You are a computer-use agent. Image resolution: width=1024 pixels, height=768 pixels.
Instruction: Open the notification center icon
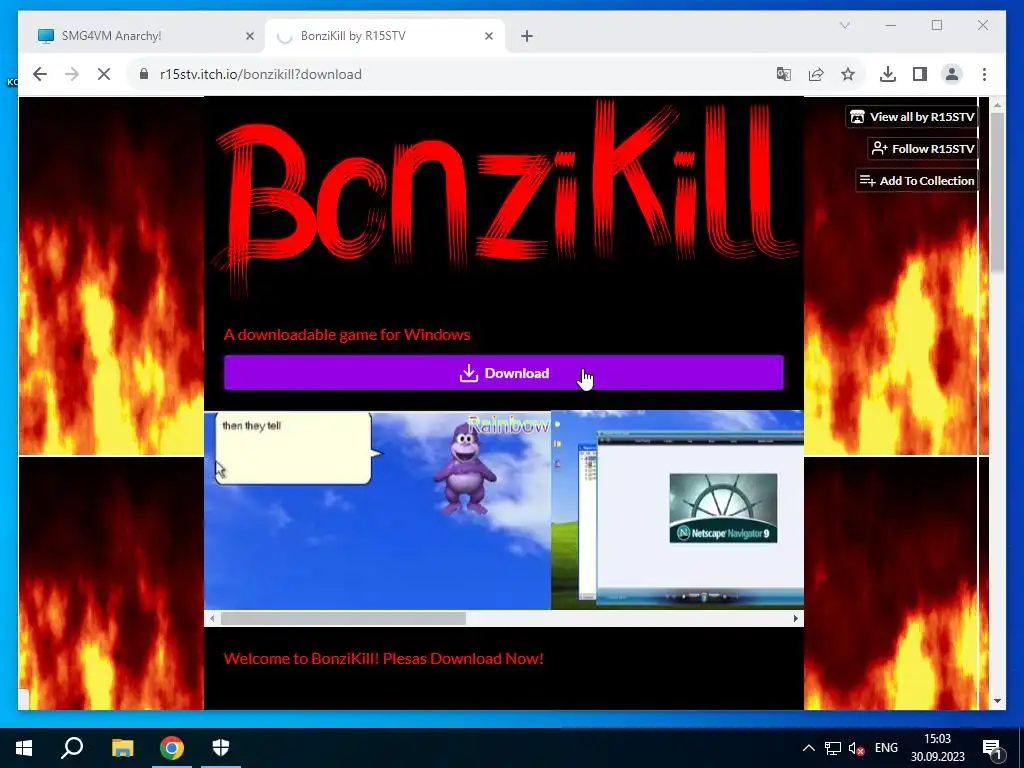tap(993, 748)
